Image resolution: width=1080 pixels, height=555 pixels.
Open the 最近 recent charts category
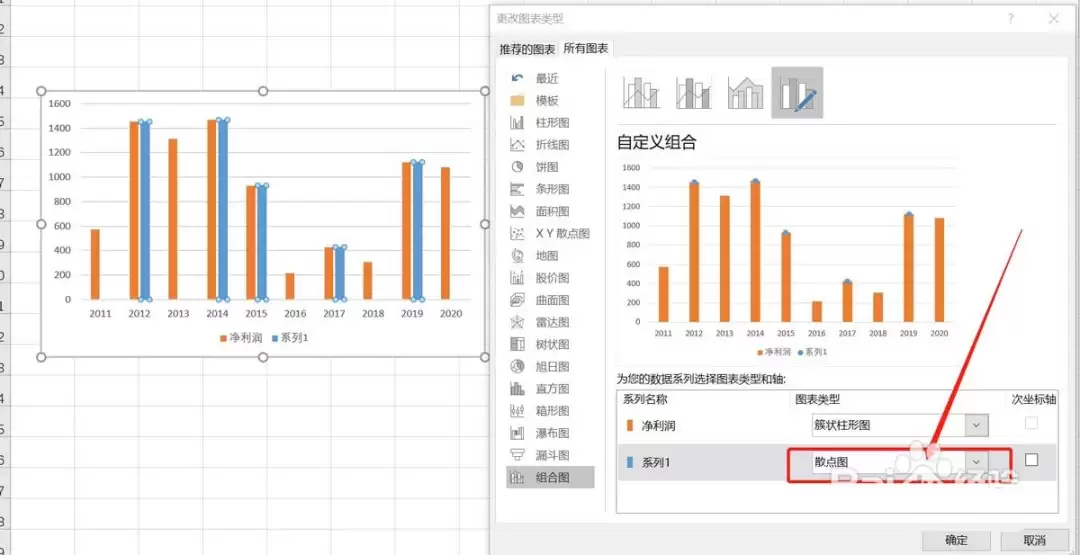coord(550,78)
